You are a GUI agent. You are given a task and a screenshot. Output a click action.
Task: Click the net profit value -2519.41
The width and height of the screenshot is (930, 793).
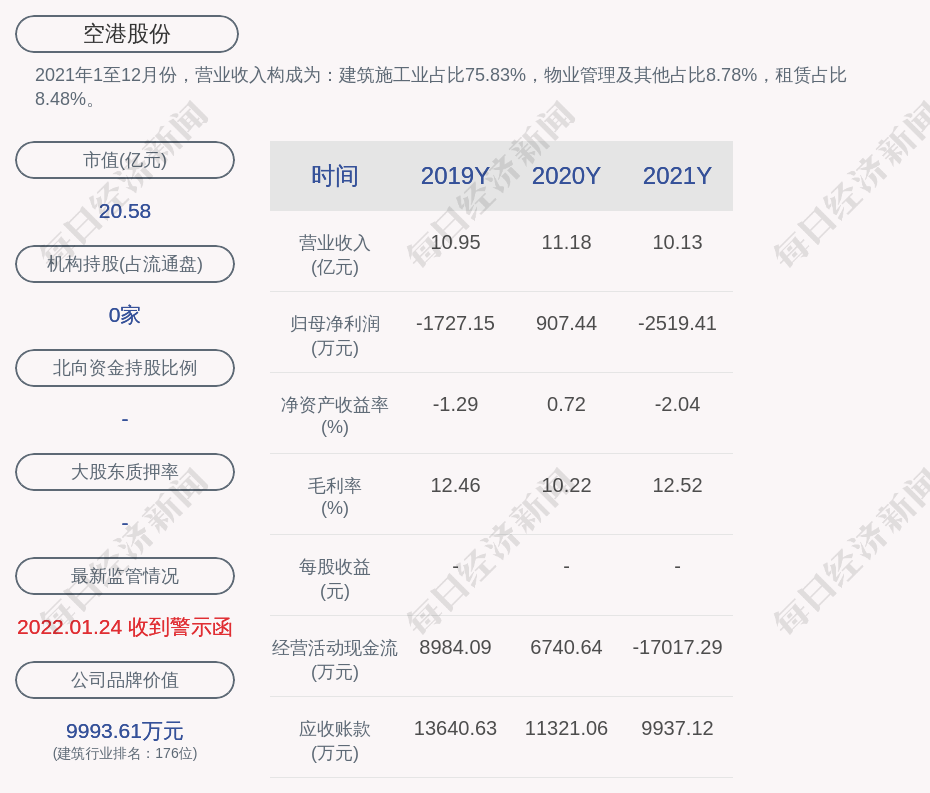pyautogui.click(x=677, y=323)
